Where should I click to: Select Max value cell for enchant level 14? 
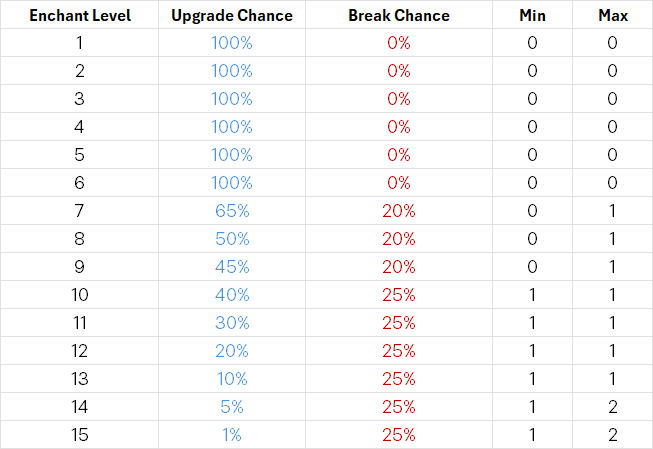point(612,407)
